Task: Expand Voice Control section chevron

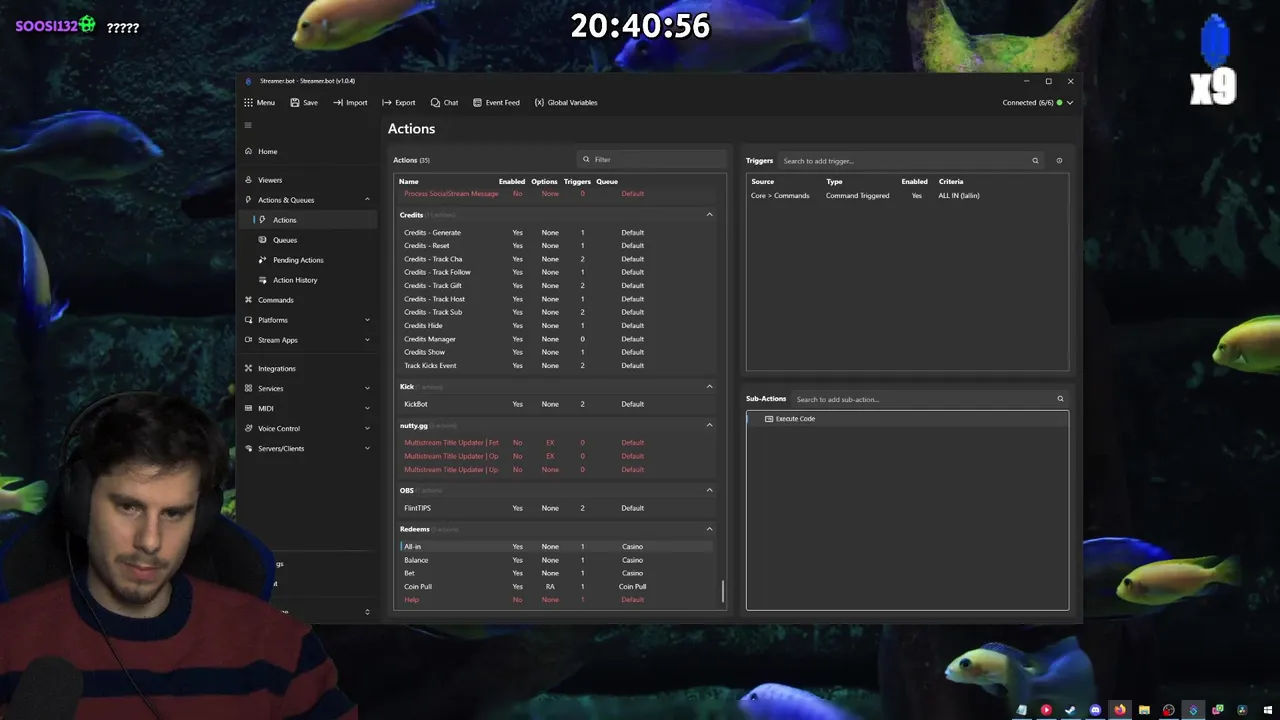Action: pos(367,428)
